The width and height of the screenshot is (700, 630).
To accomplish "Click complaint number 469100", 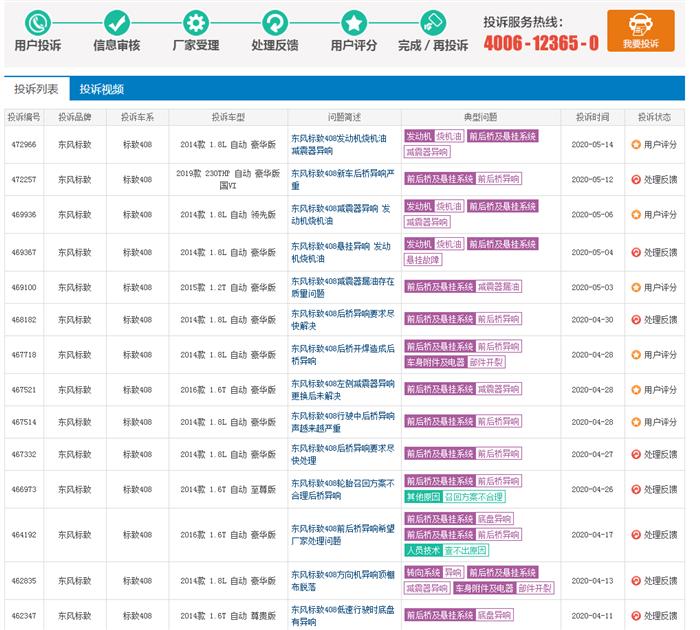I will [24, 288].
